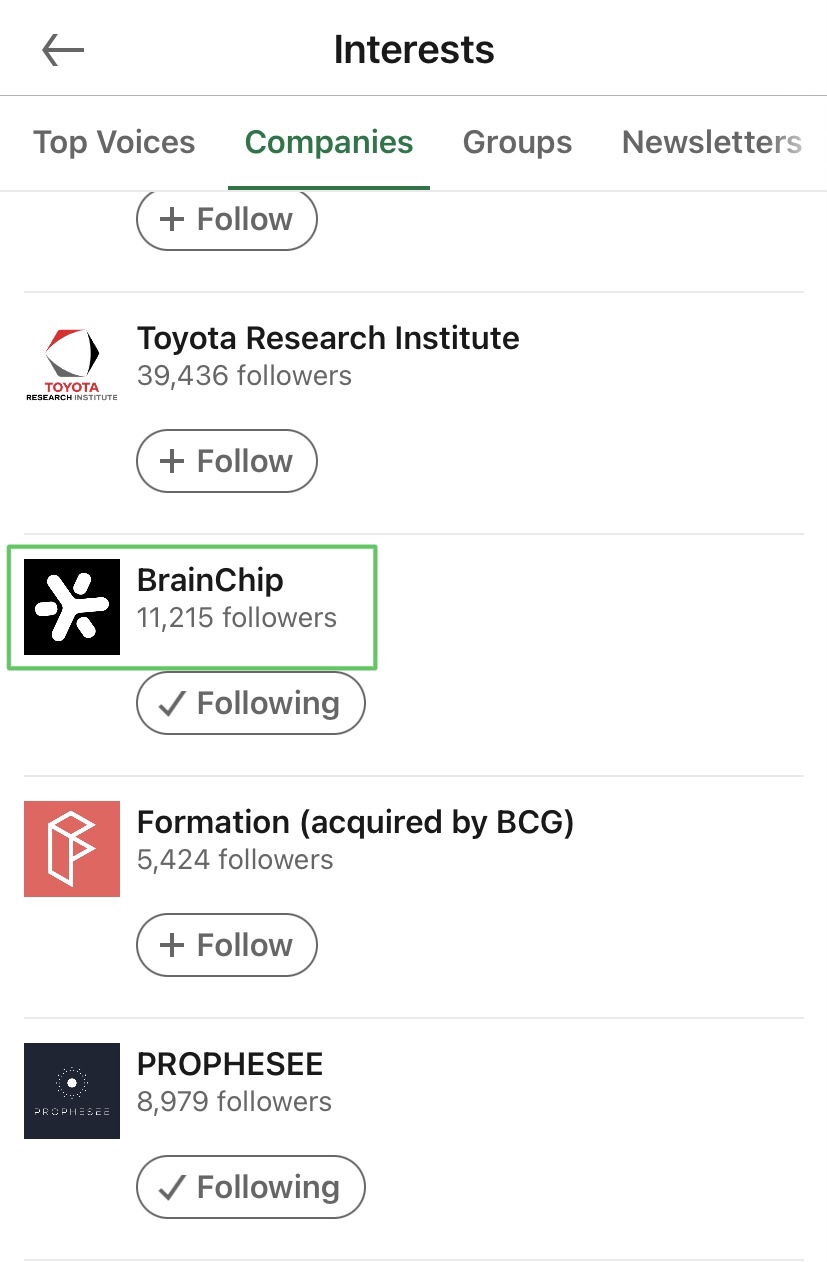
Task: Unfollow BrainChip via Following button
Action: click(251, 703)
